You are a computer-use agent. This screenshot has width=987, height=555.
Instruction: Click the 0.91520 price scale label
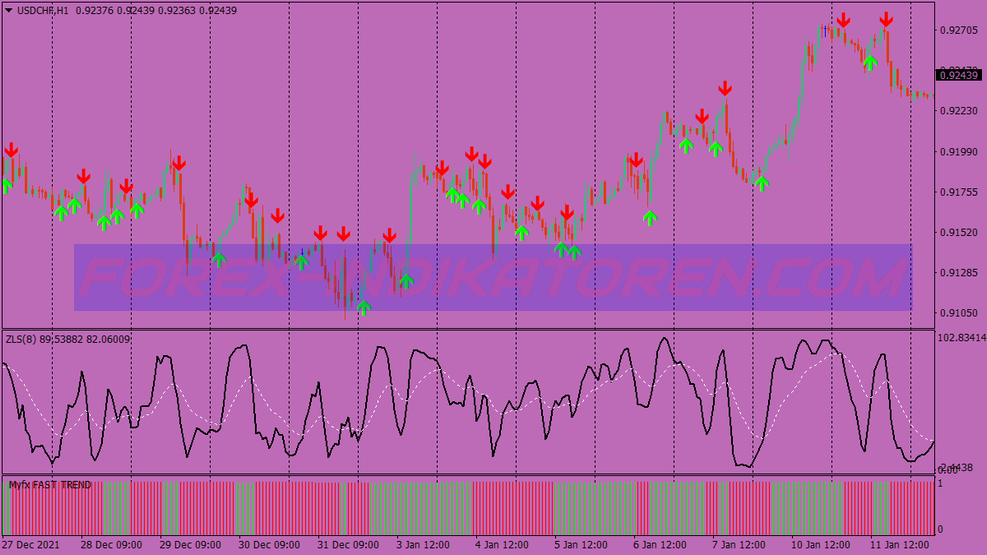pyautogui.click(x=959, y=232)
